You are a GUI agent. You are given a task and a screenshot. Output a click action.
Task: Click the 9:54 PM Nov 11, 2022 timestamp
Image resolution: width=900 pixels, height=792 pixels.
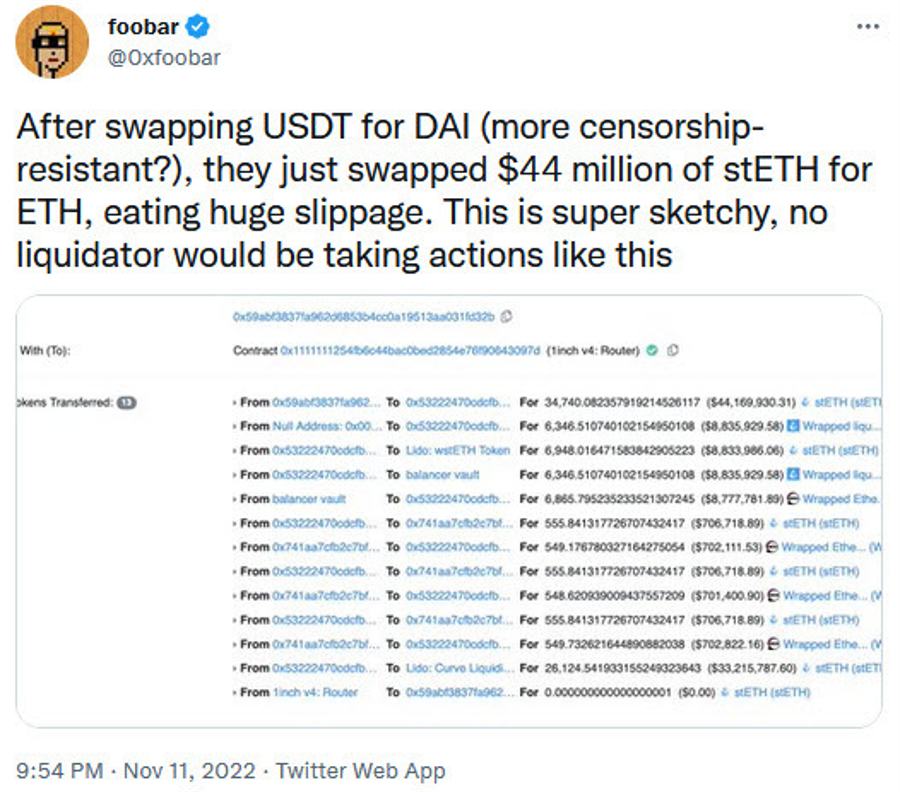136,770
